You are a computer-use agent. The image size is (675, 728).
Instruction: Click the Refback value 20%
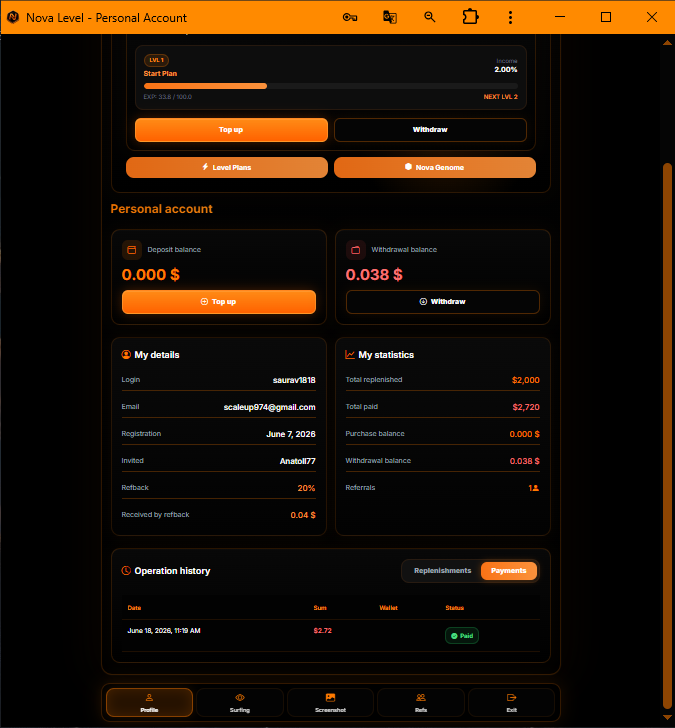(306, 488)
